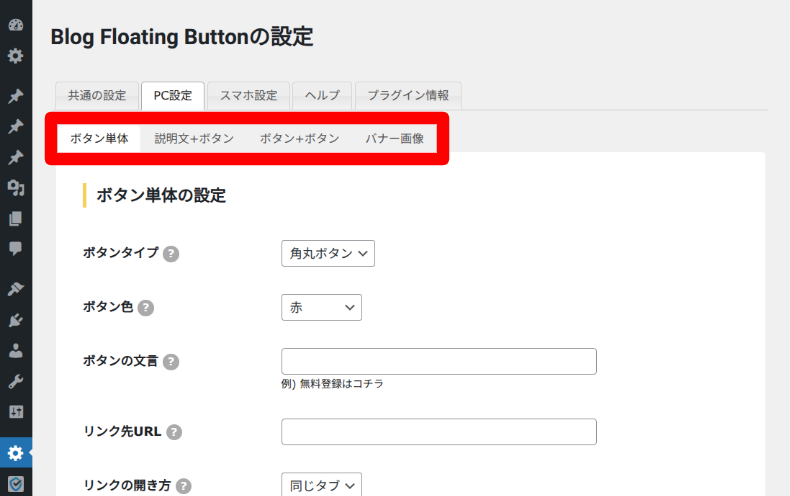This screenshot has width=790, height=496.
Task: Switch to the スマホ設定 tab
Action: tap(248, 95)
